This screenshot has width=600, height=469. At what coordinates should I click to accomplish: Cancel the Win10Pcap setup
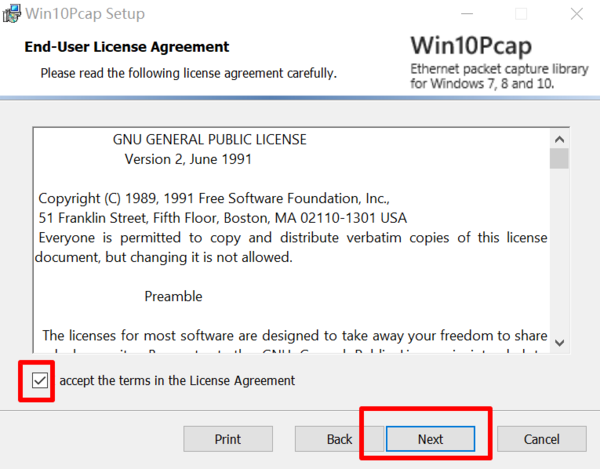[x=541, y=439]
